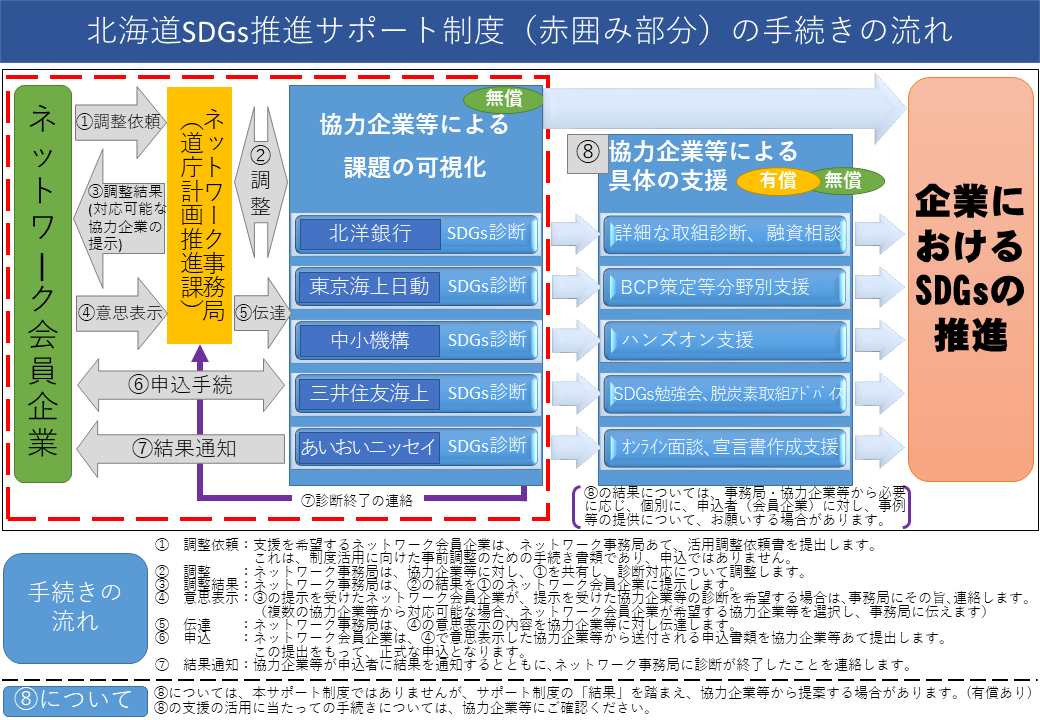1040x720 pixels.
Task: Select the オンライン面談、宣言書作成支援 item
Action: (x=724, y=447)
